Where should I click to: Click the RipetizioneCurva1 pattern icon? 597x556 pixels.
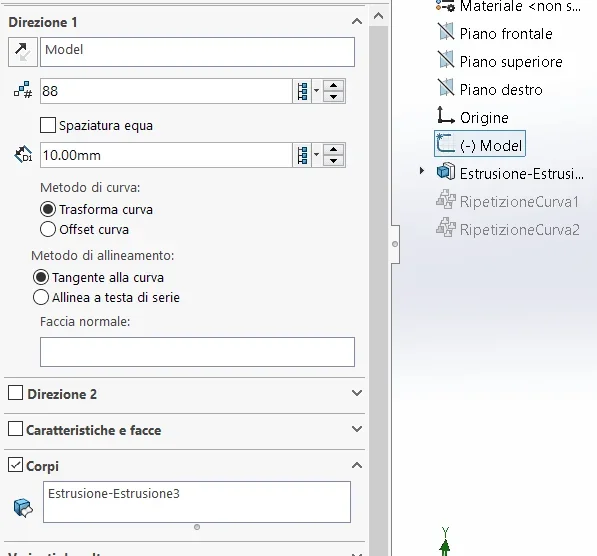[x=445, y=200]
